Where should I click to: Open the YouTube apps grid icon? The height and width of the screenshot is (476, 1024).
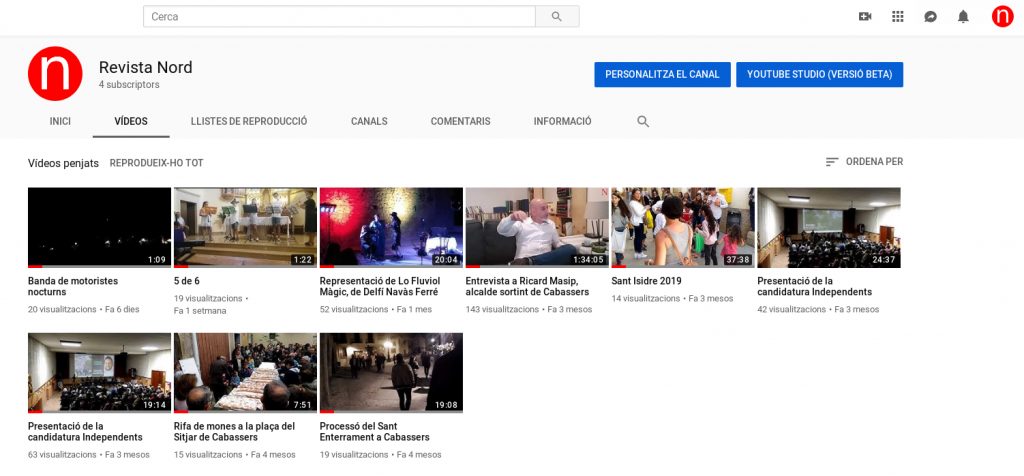coord(897,17)
